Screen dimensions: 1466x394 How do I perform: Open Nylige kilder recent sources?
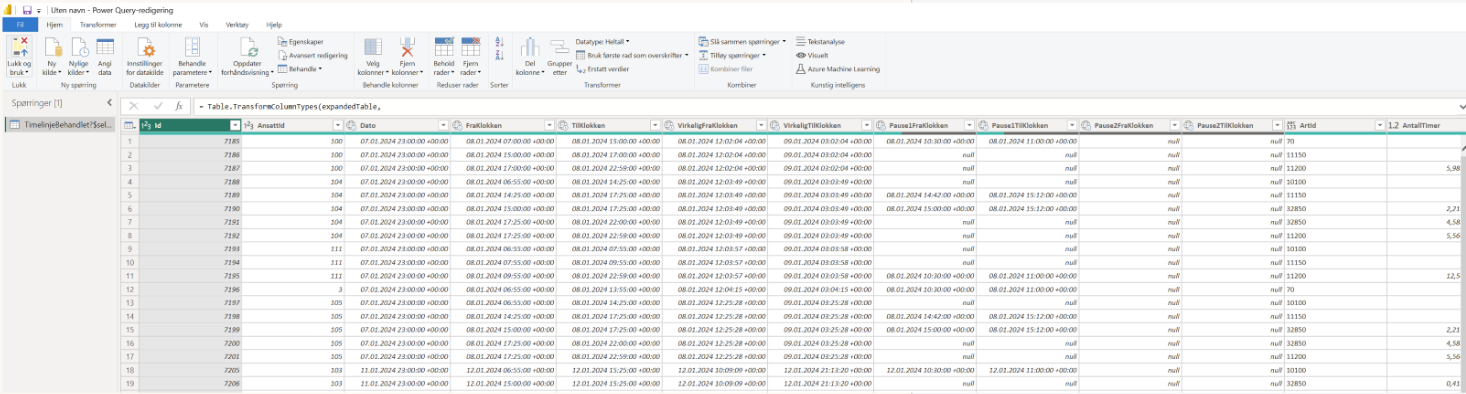coord(78,55)
